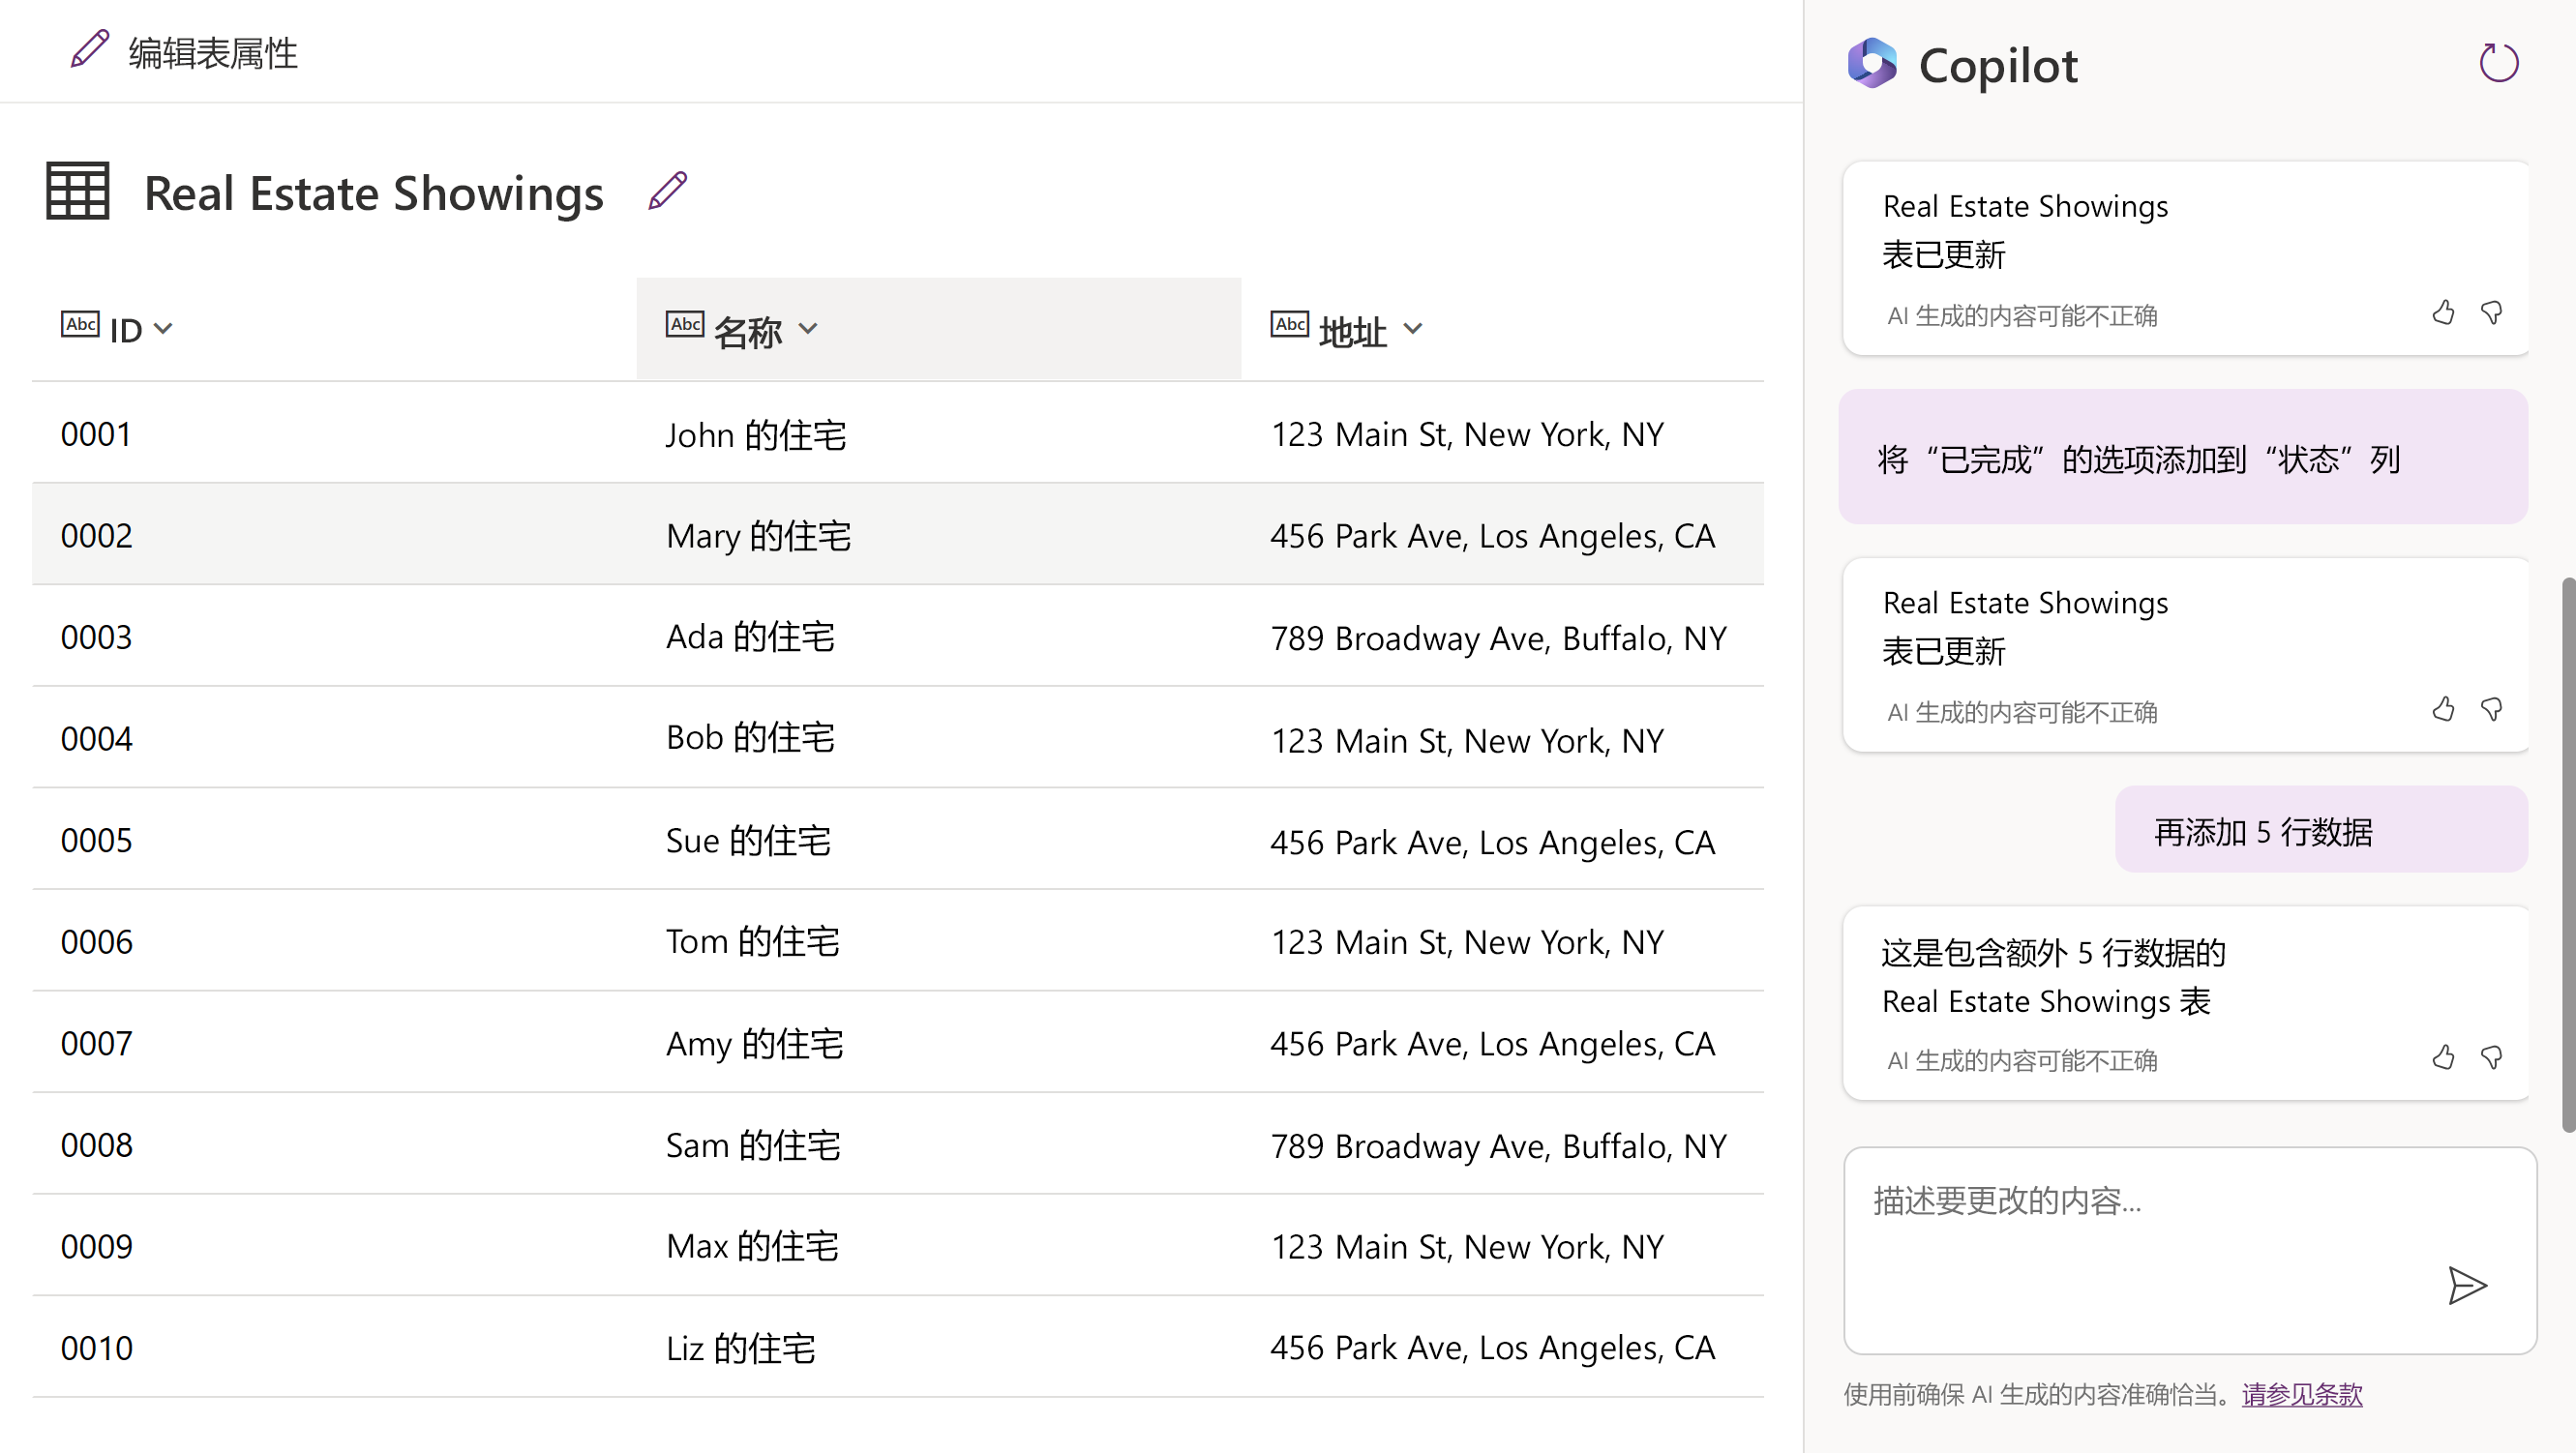Thumbs down the 这是包含额外 5 行数据的 response
Screen dimensions: 2576x1453
click(x=2492, y=1057)
